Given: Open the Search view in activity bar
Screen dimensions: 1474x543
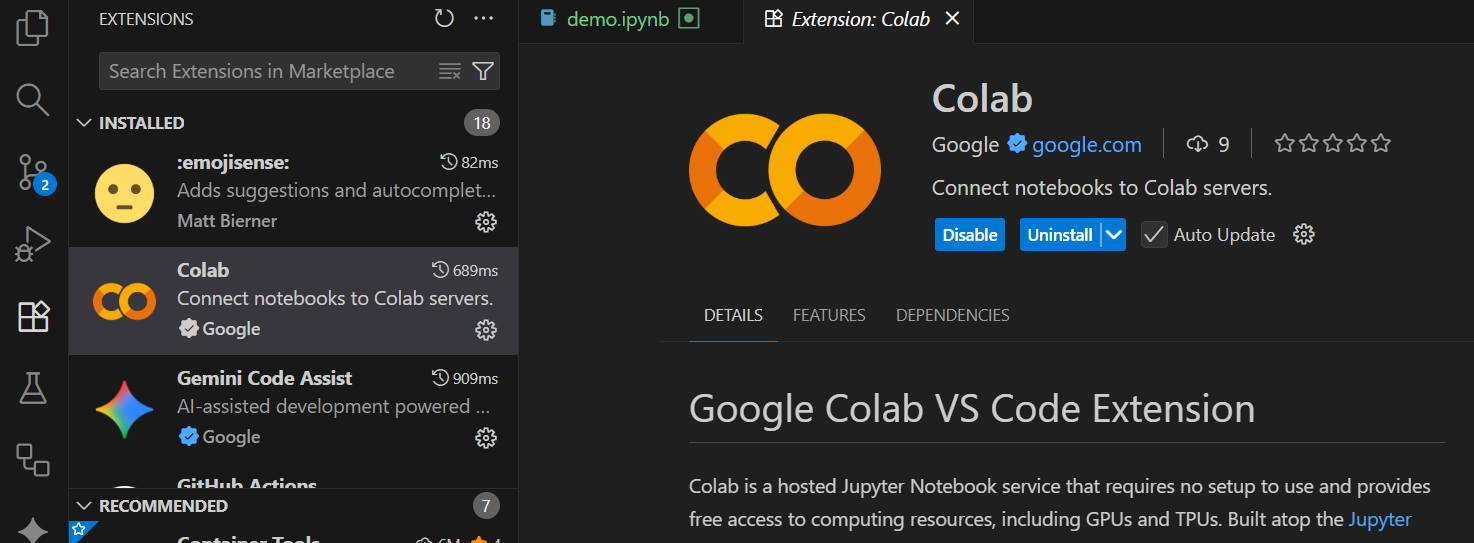Looking at the screenshot, I should click(33, 99).
